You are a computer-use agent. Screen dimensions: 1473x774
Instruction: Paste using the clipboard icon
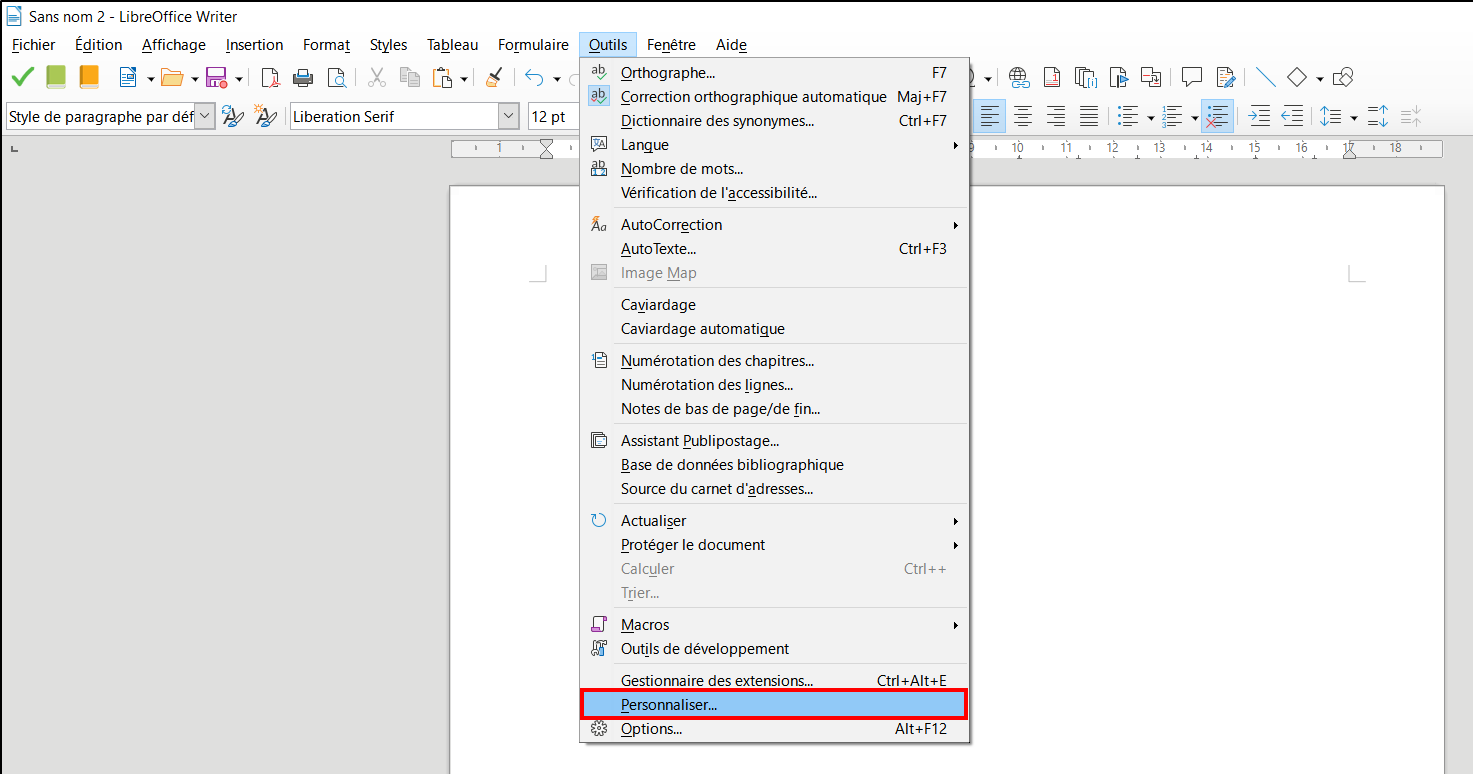(x=443, y=77)
